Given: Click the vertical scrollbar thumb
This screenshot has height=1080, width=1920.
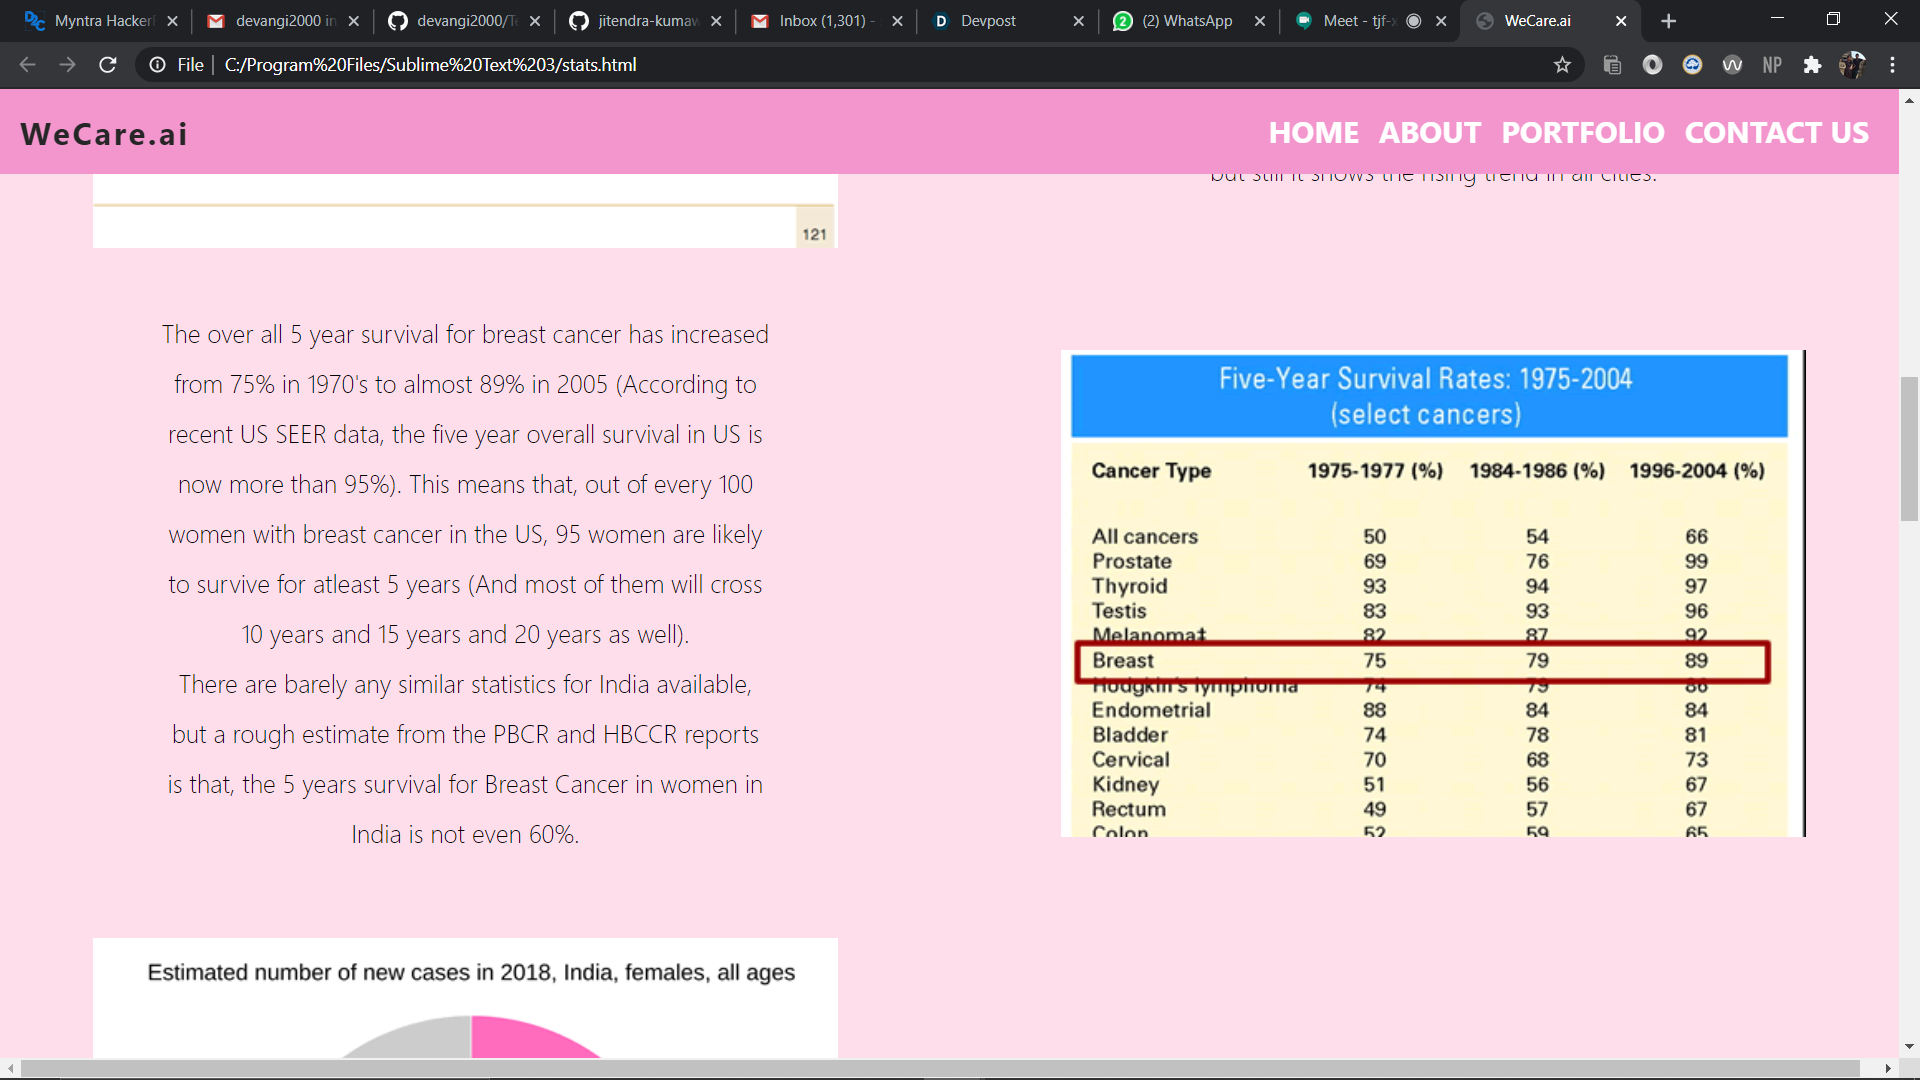Looking at the screenshot, I should tap(1909, 448).
